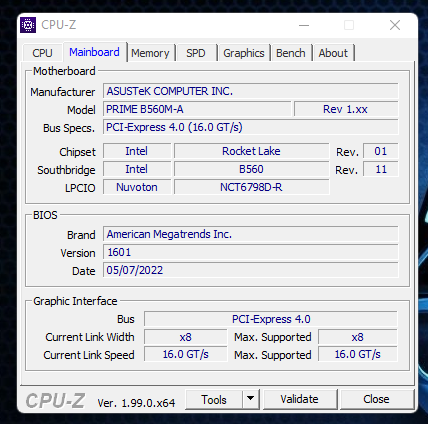Click the CPU-Z app icon in title bar
The width and height of the screenshot is (428, 424).
point(28,25)
